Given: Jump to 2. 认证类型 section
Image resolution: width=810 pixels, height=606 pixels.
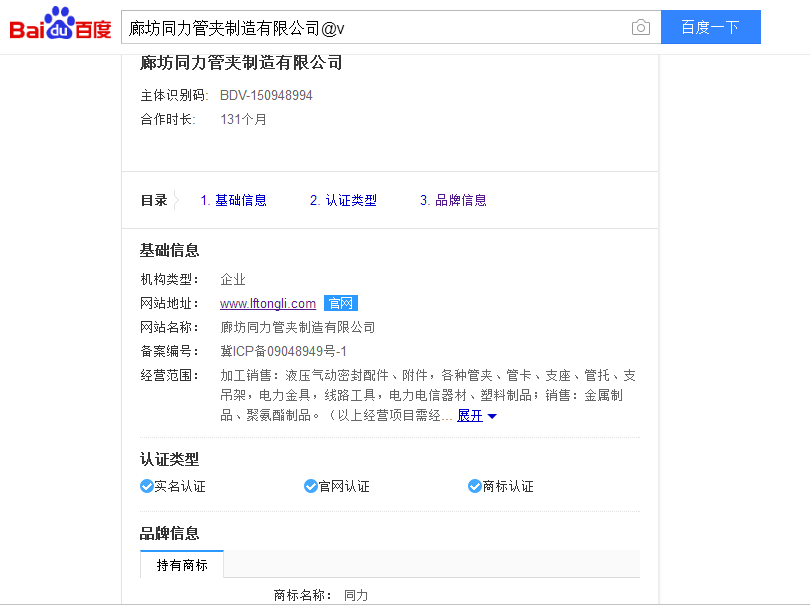Looking at the screenshot, I should click(x=343, y=200).
